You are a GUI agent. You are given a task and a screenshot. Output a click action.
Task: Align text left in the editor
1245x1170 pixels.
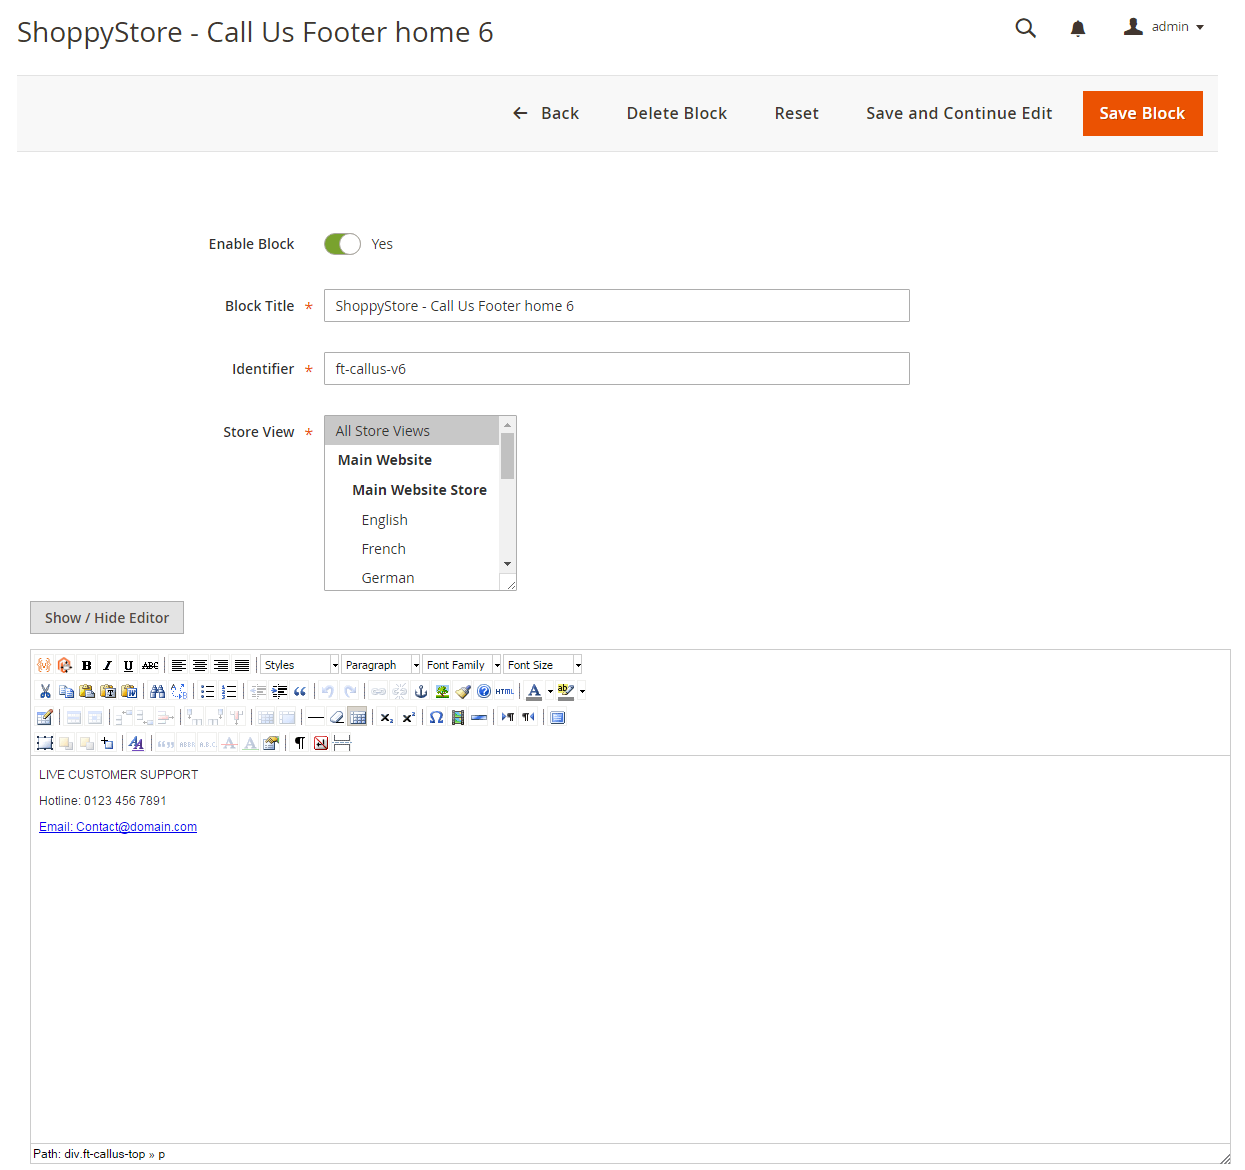(178, 665)
